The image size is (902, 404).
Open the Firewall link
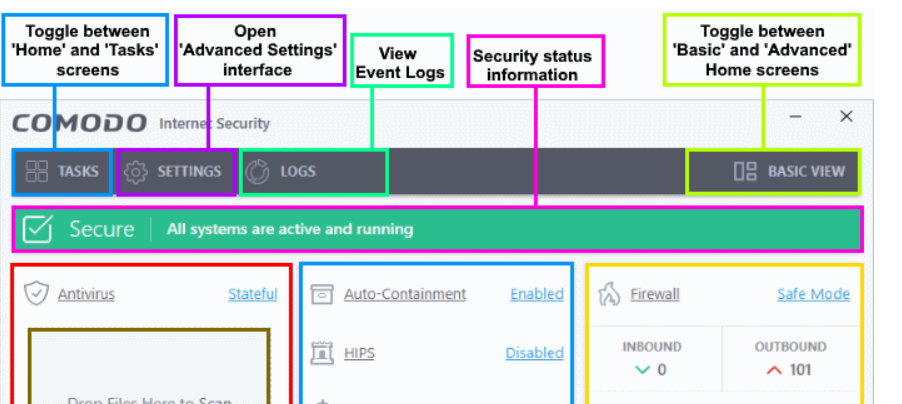654,294
